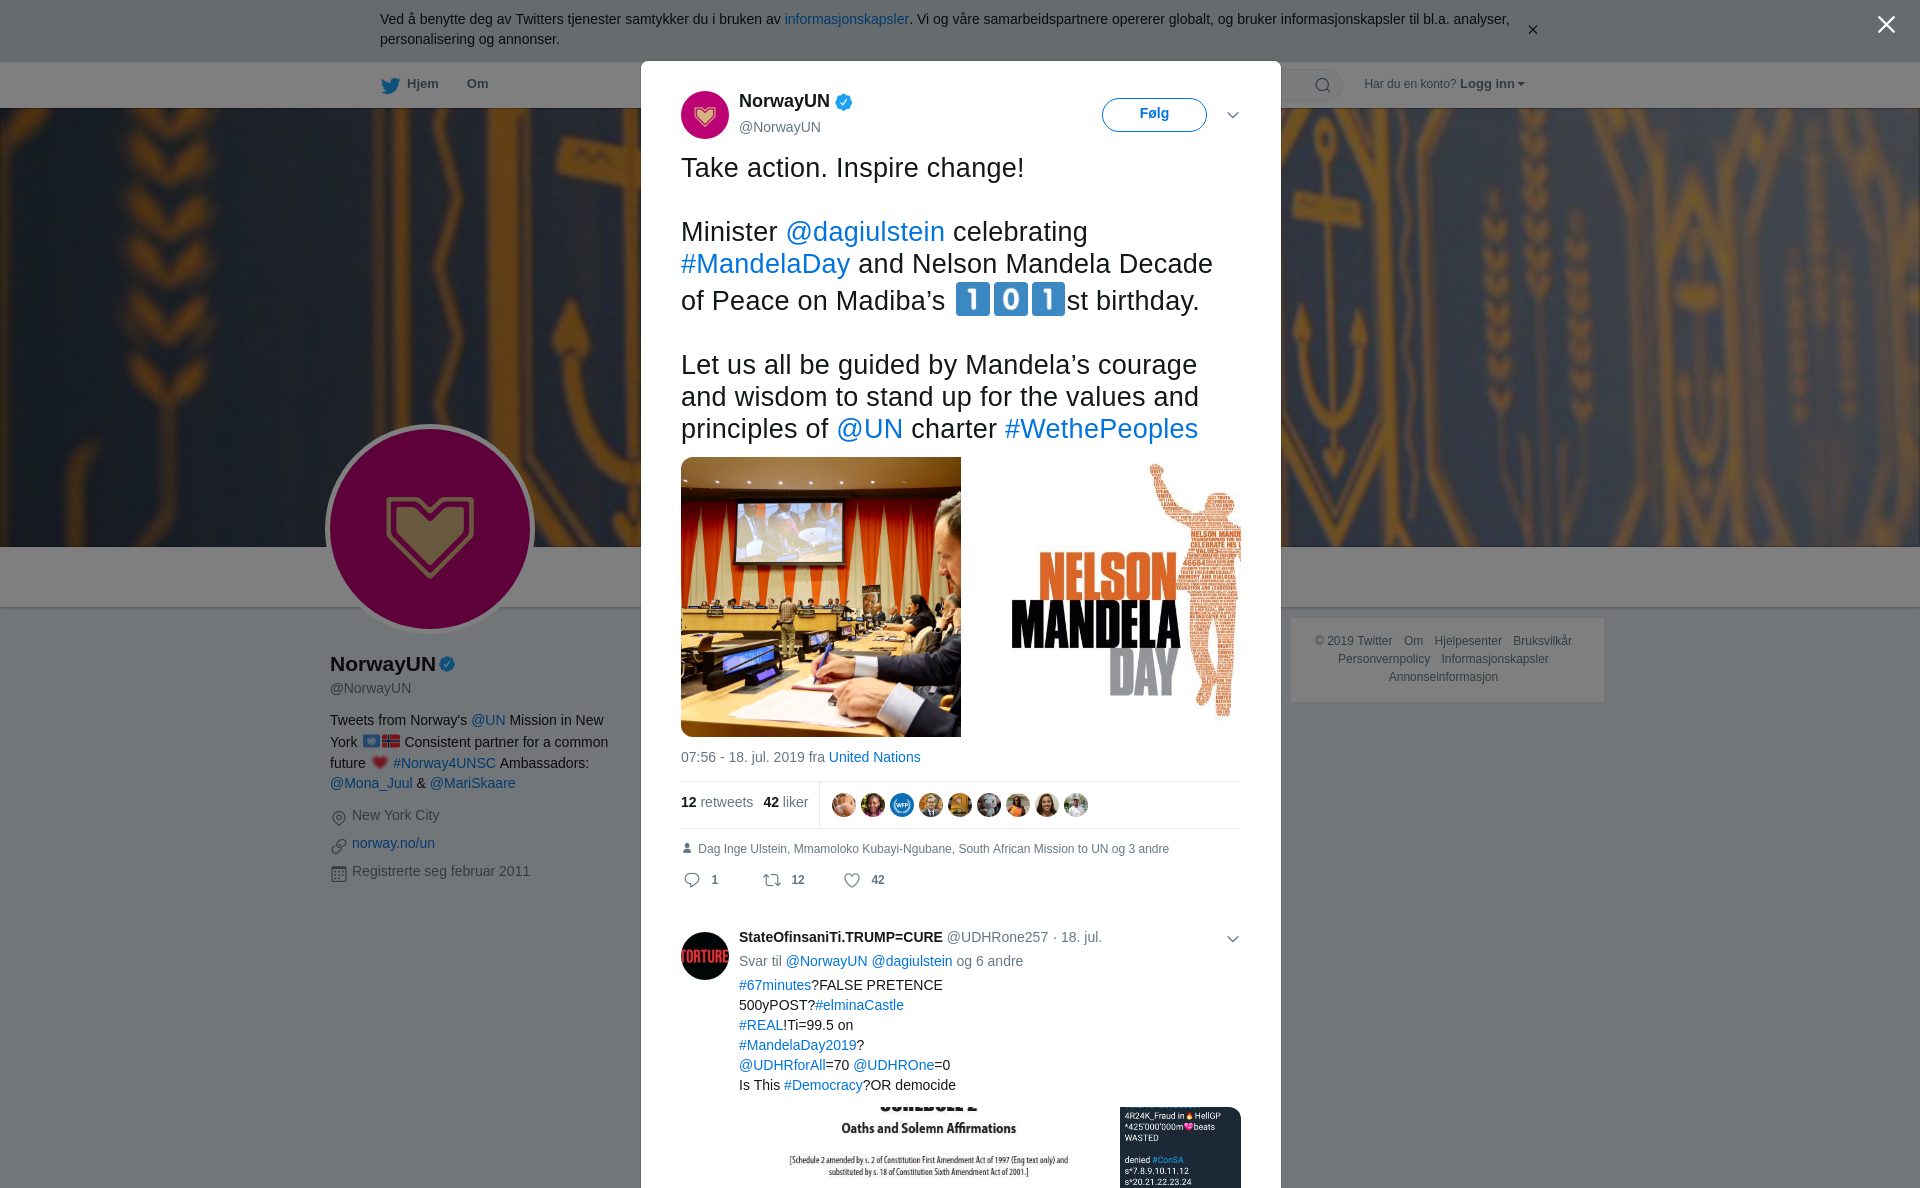Click the WFP liker avatar
1920x1188 pixels.
902,805
